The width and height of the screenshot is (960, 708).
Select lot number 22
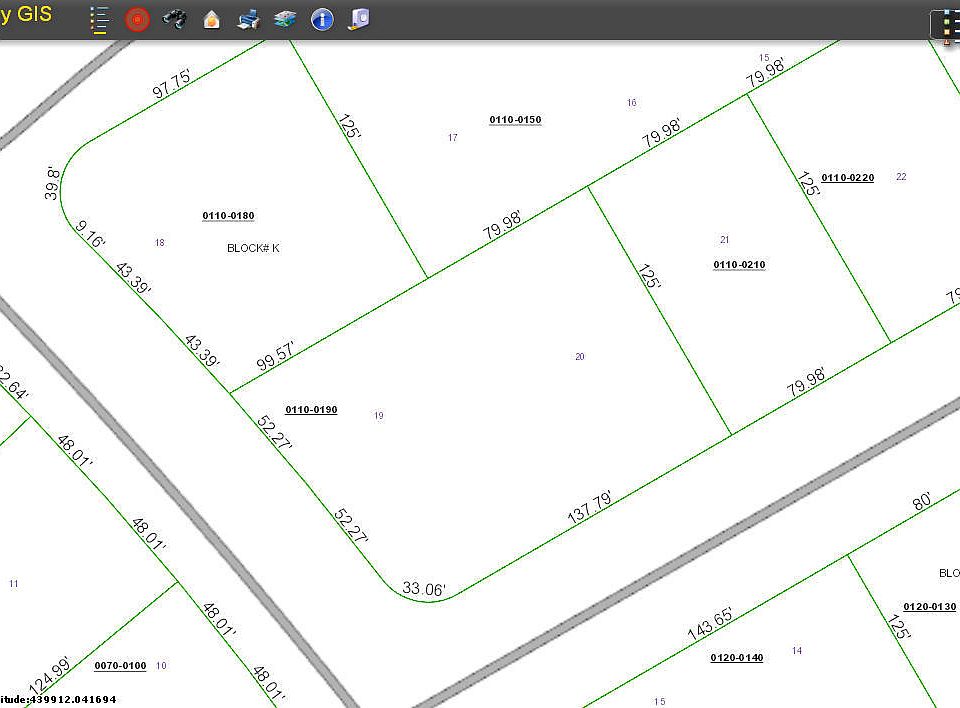pyautogui.click(x=901, y=176)
